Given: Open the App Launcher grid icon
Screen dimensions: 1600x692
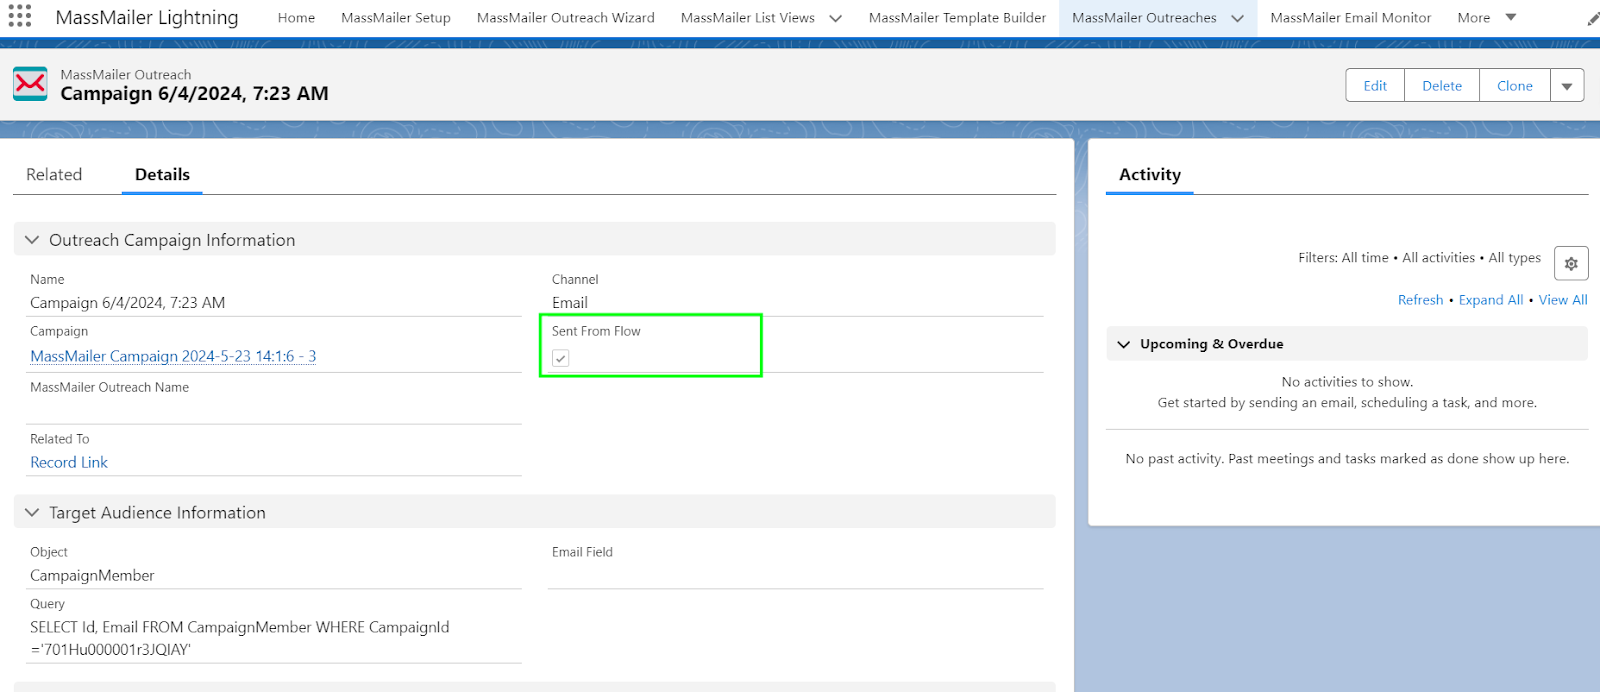Looking at the screenshot, I should point(20,16).
